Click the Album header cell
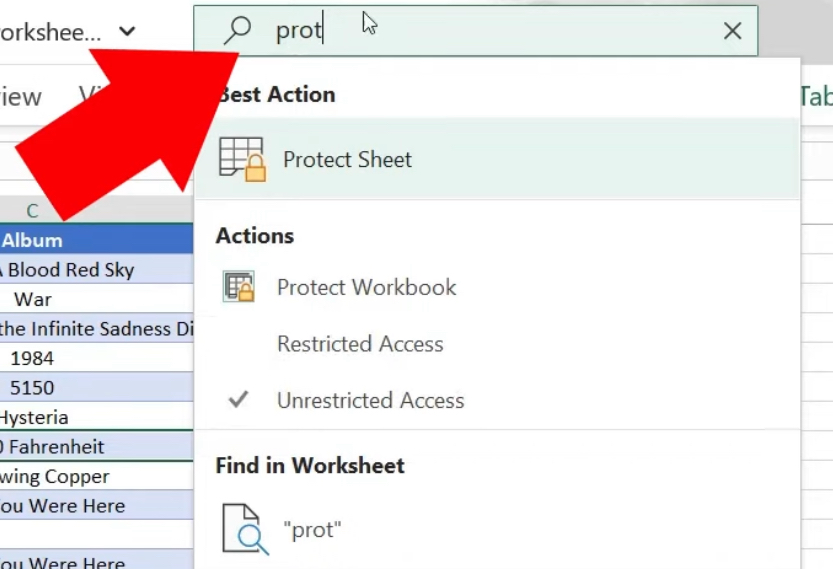 96,240
